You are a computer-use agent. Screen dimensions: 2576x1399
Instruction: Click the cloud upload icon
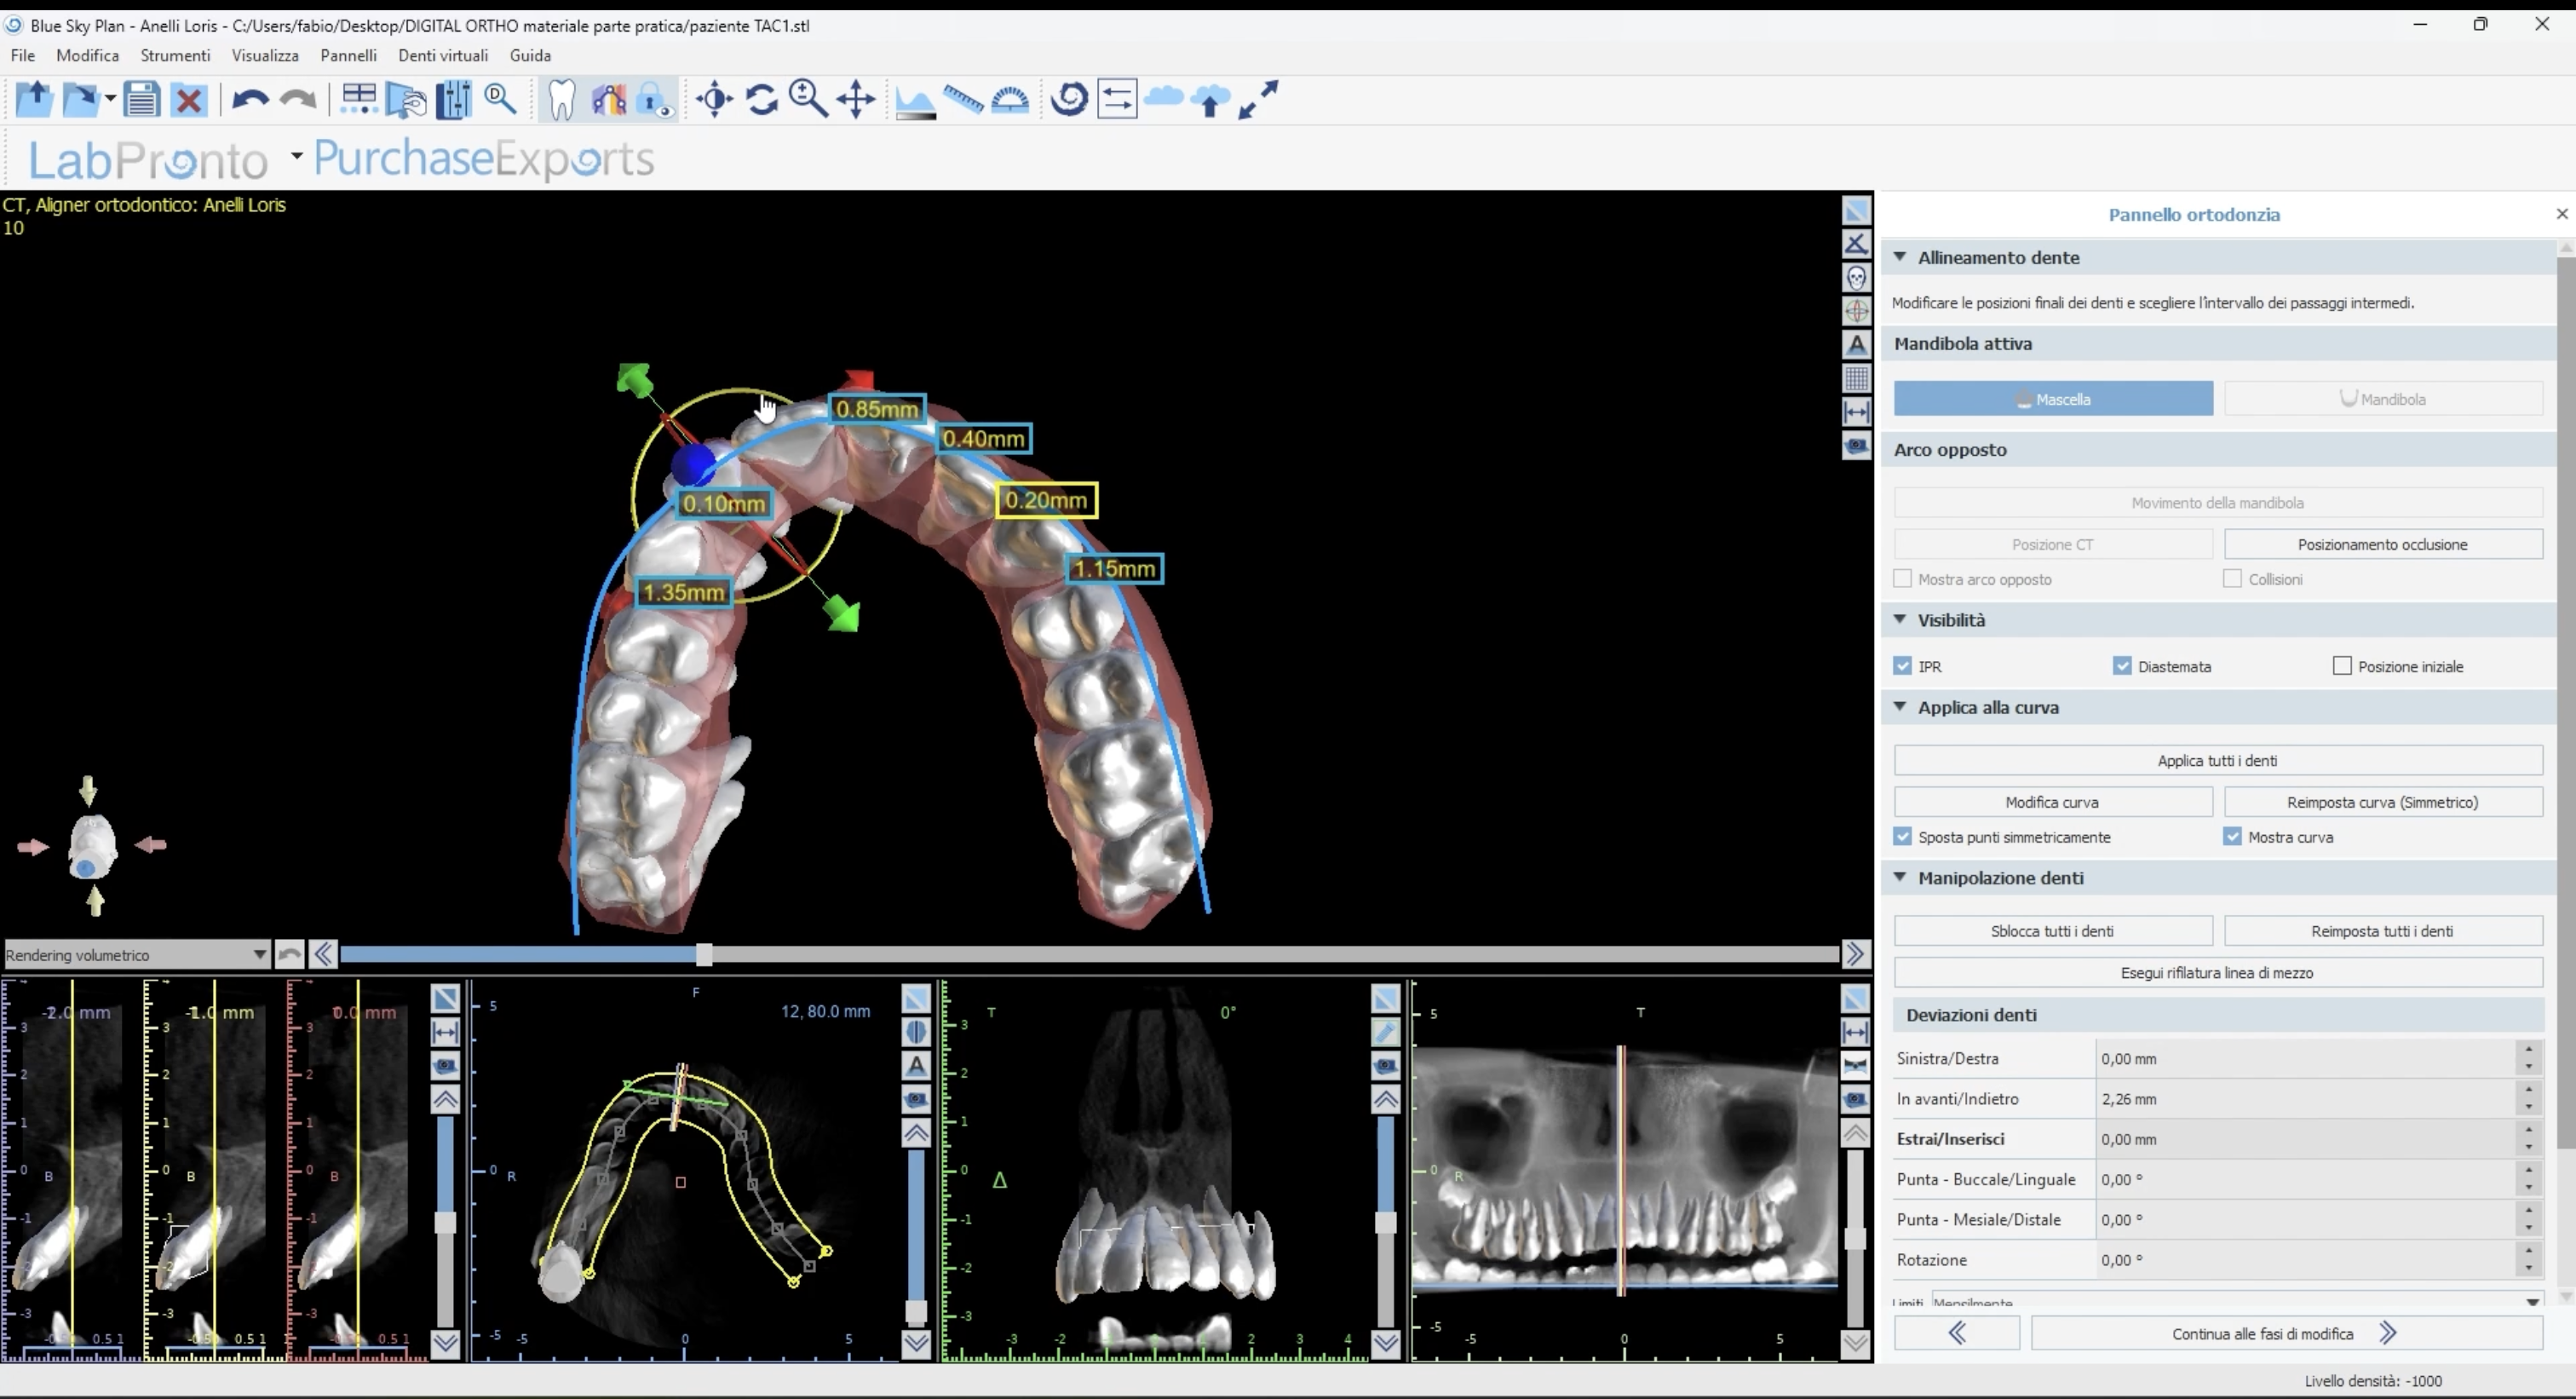1210,100
